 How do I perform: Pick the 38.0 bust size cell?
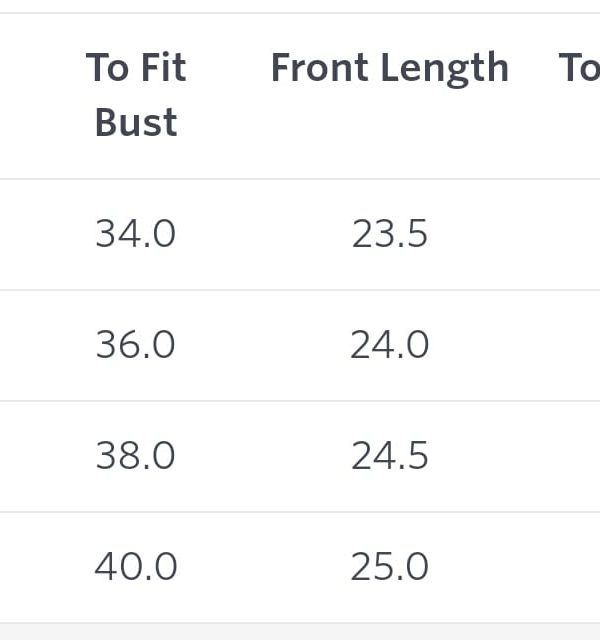pyautogui.click(x=136, y=456)
